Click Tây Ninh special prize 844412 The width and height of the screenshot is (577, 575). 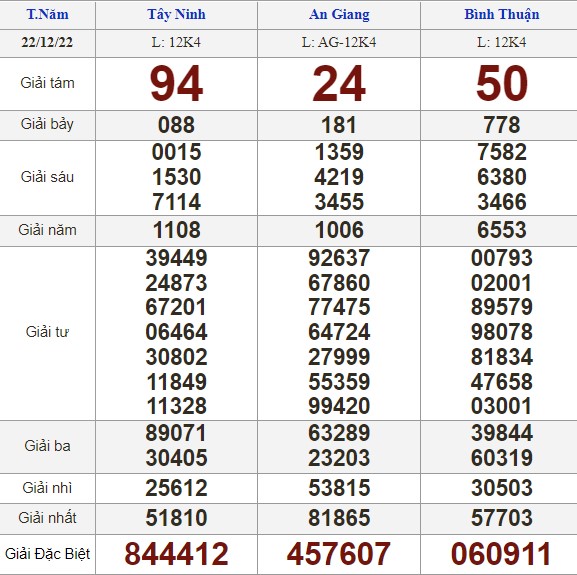(x=176, y=554)
